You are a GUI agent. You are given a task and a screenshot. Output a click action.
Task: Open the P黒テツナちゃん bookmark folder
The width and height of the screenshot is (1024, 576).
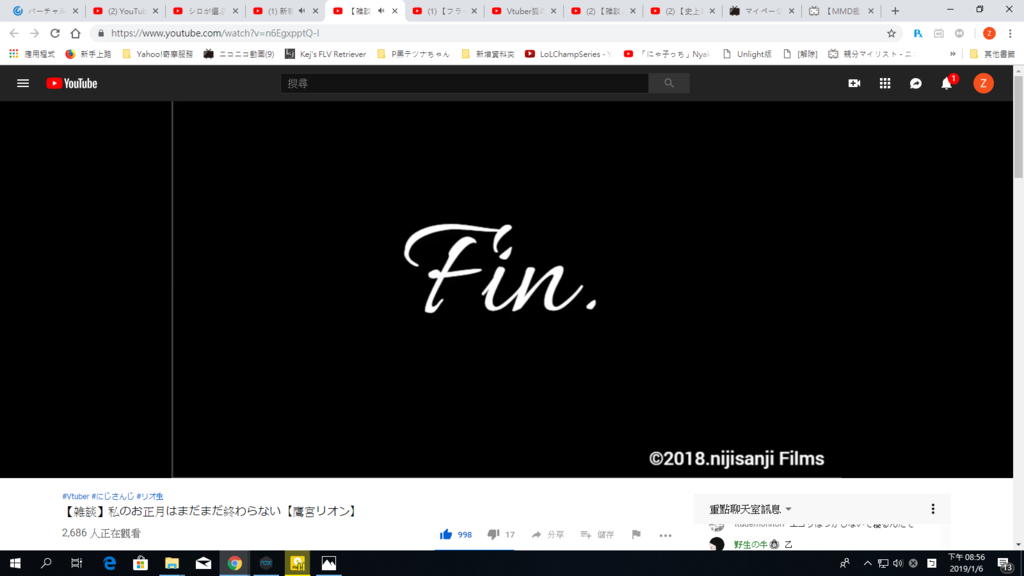[413, 54]
